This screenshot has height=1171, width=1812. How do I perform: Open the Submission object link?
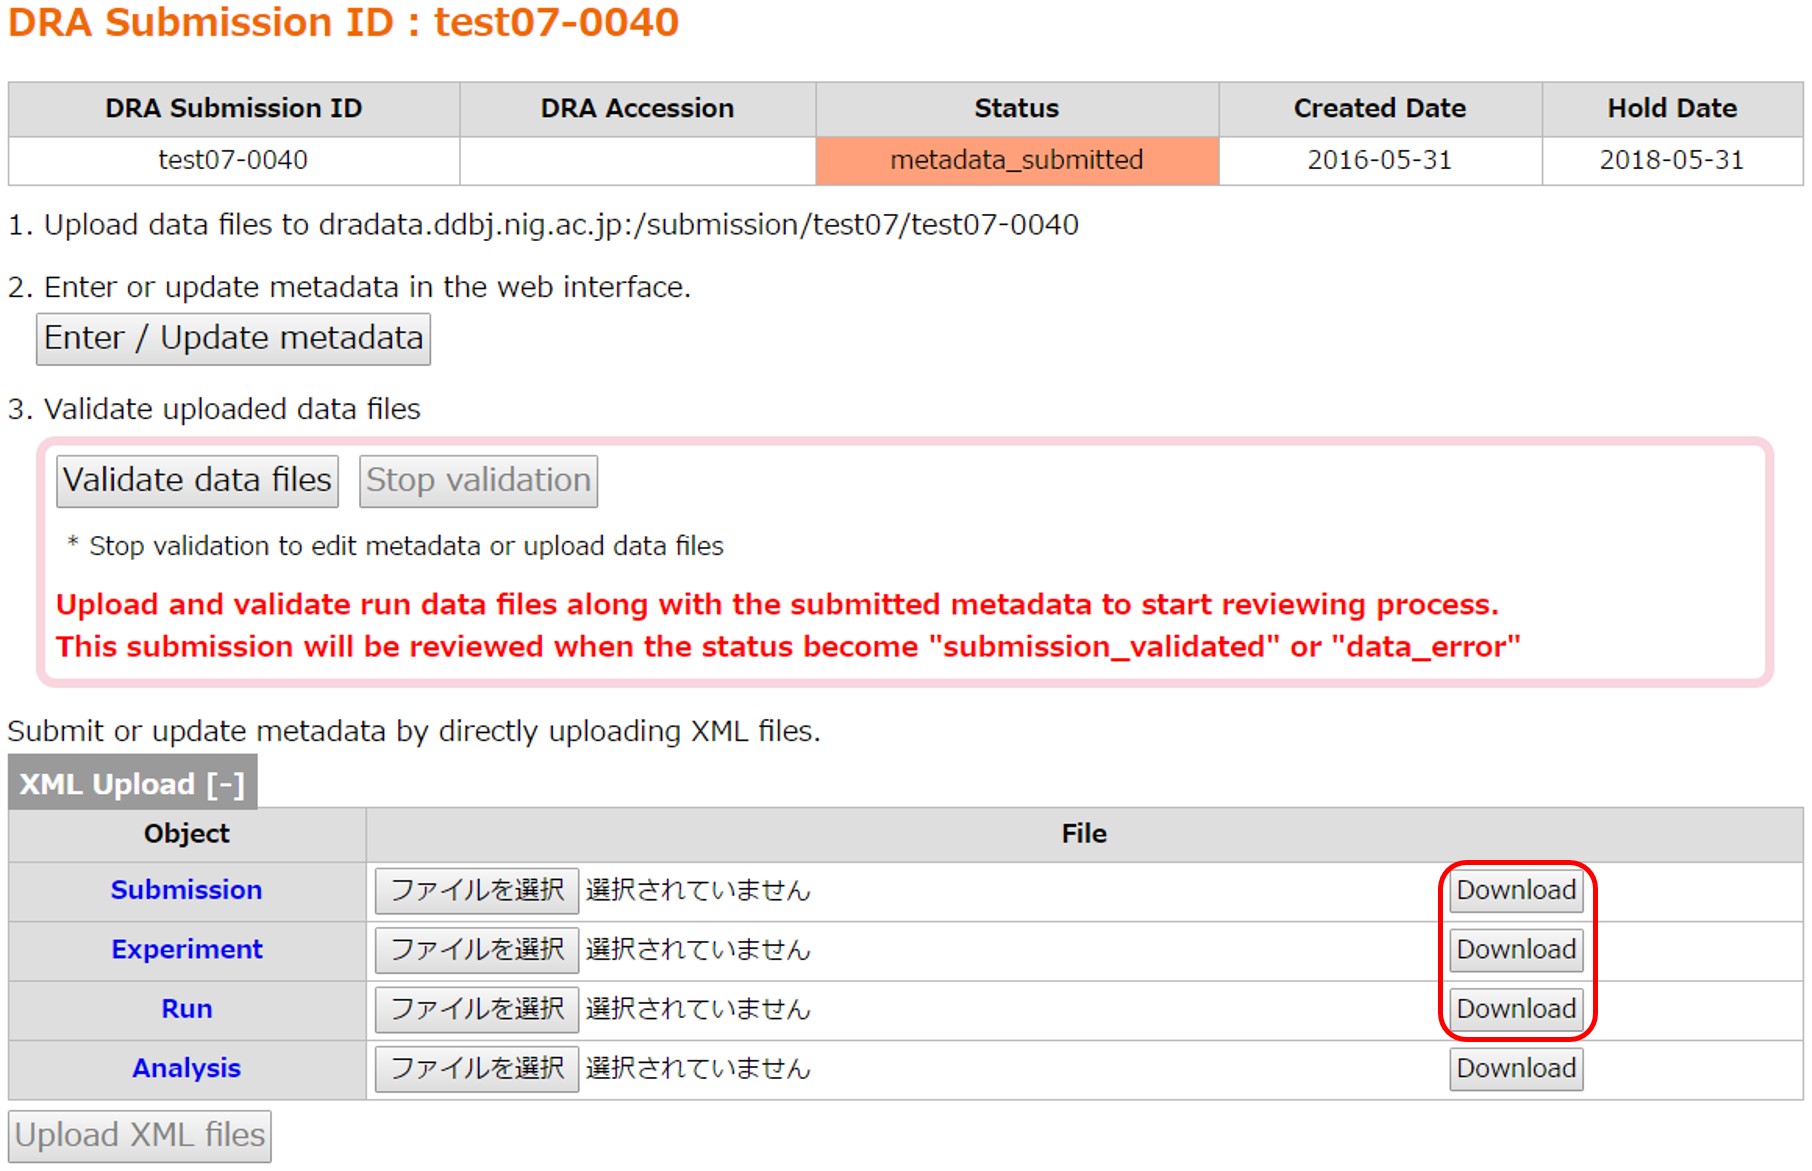pos(186,890)
